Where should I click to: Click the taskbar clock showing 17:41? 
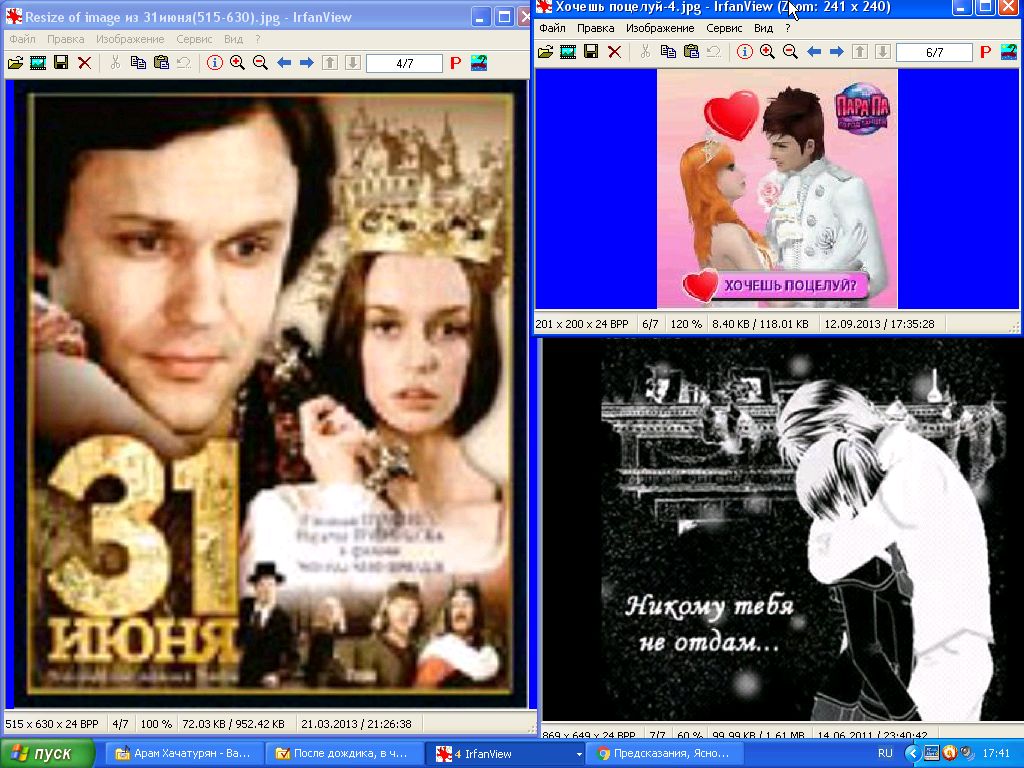(x=996, y=753)
